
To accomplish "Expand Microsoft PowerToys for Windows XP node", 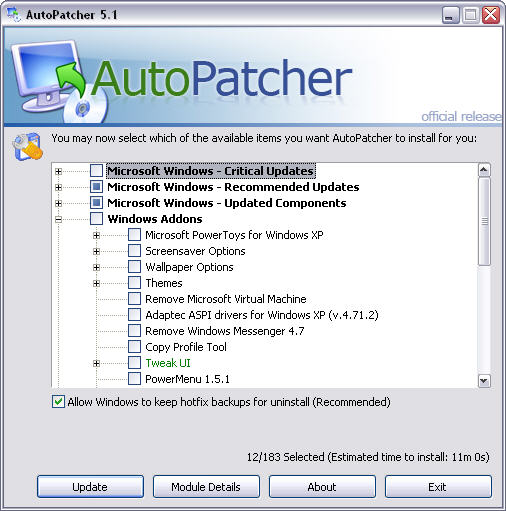I will point(96,235).
